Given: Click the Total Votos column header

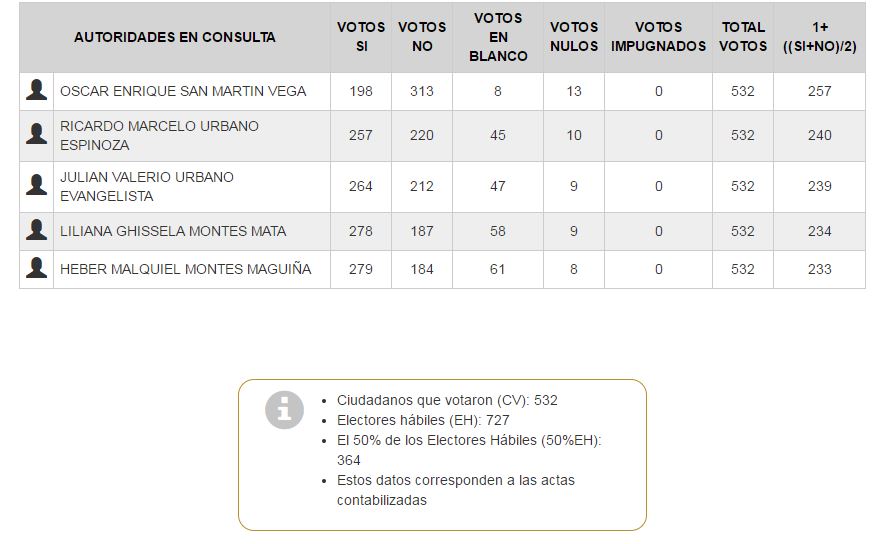Looking at the screenshot, I should coord(743,37).
